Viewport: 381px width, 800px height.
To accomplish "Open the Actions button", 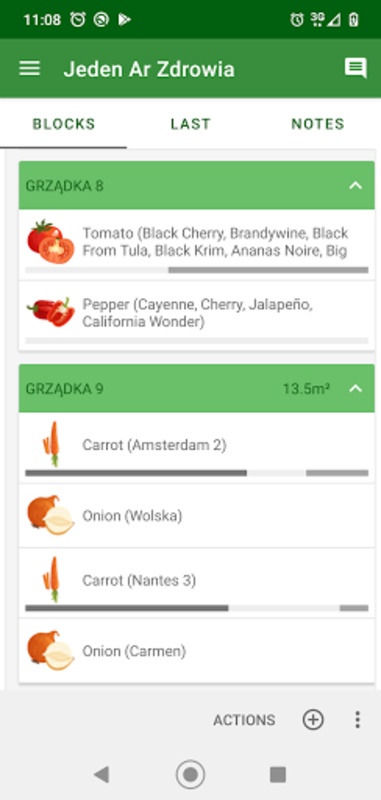I will 244,720.
